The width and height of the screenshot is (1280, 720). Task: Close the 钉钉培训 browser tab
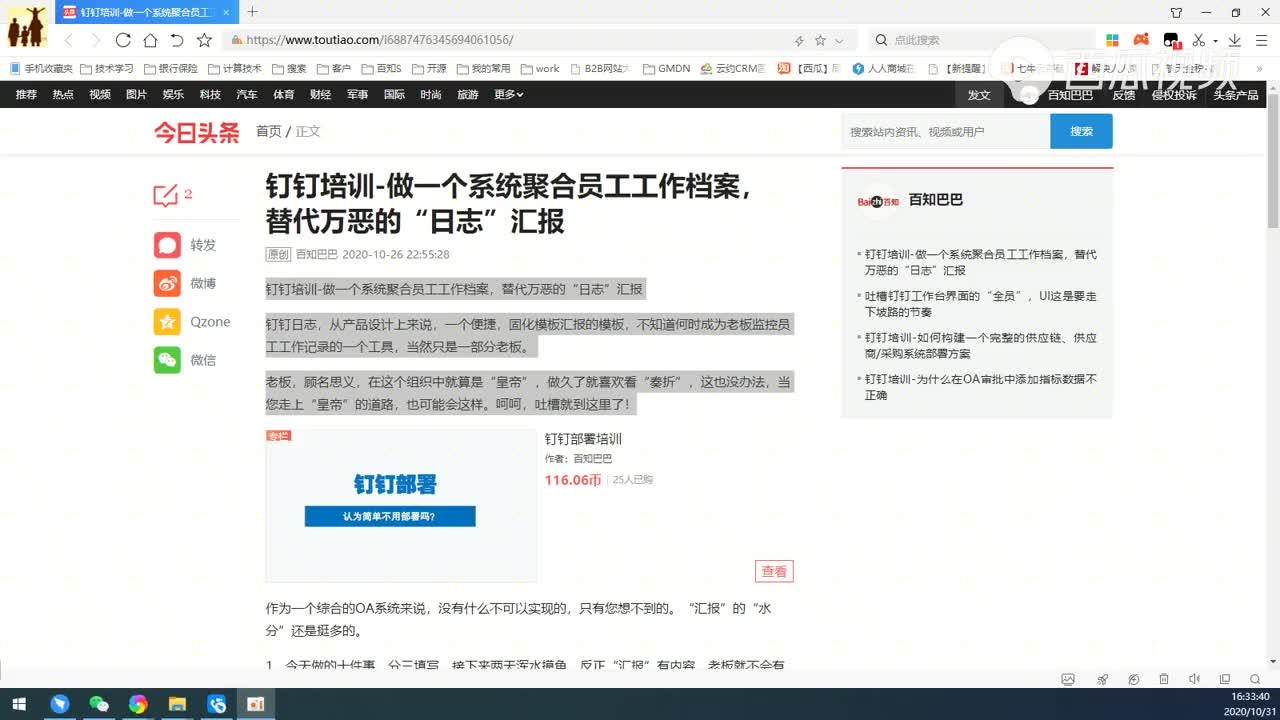click(227, 12)
